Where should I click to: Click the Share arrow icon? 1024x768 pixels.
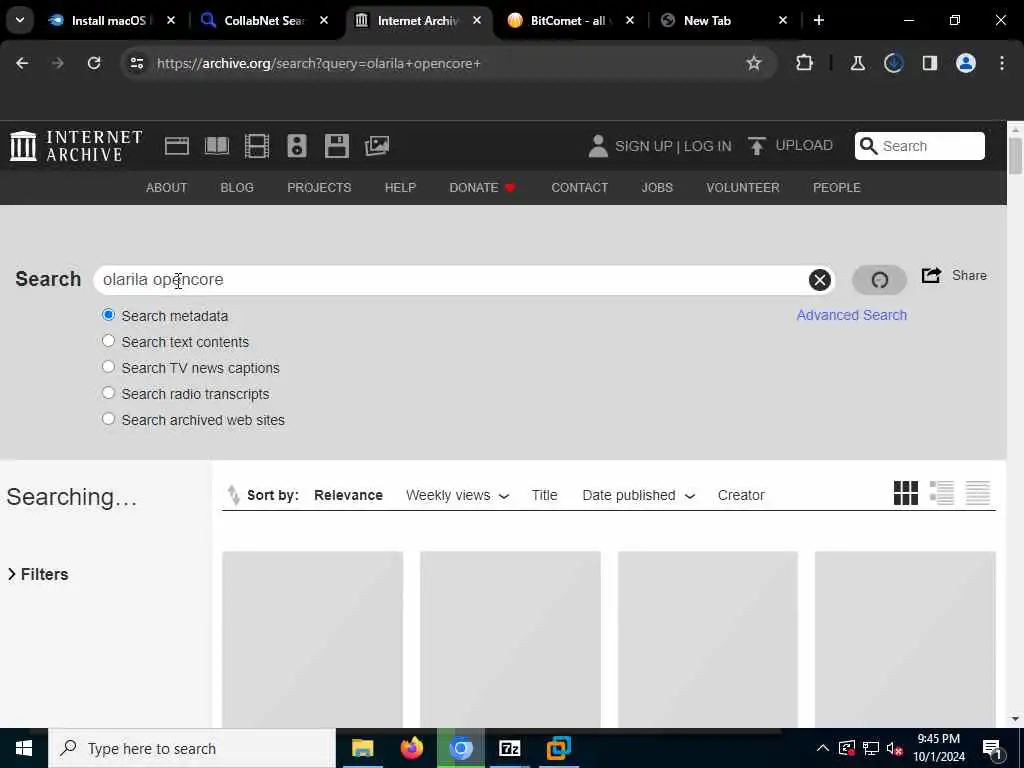tap(931, 275)
